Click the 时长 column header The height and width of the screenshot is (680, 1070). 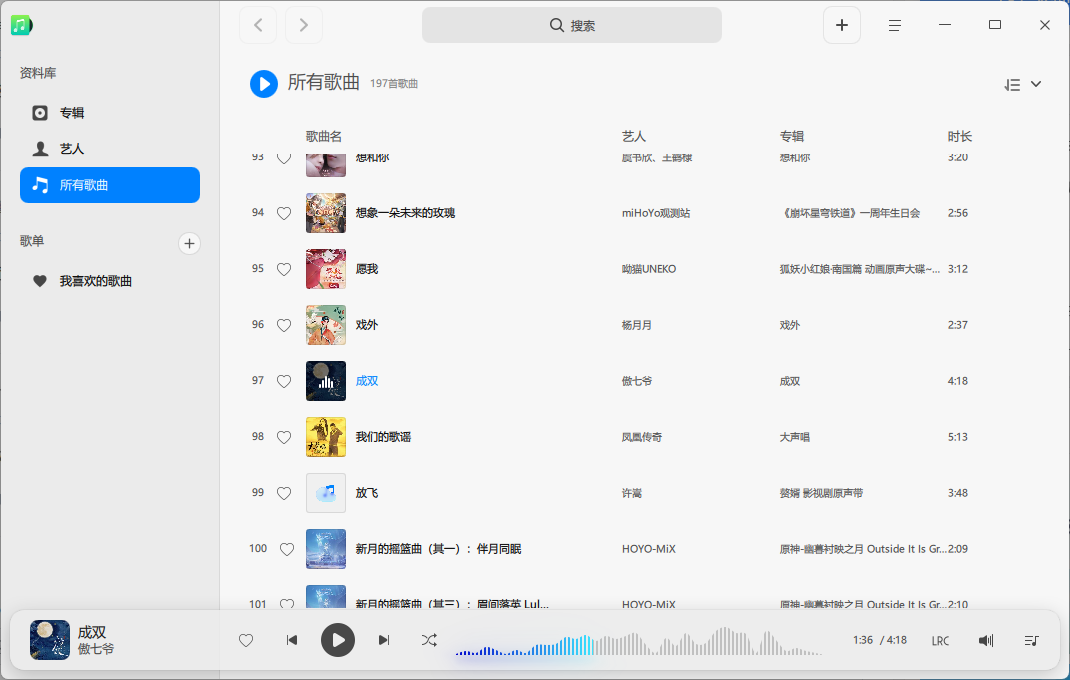959,137
